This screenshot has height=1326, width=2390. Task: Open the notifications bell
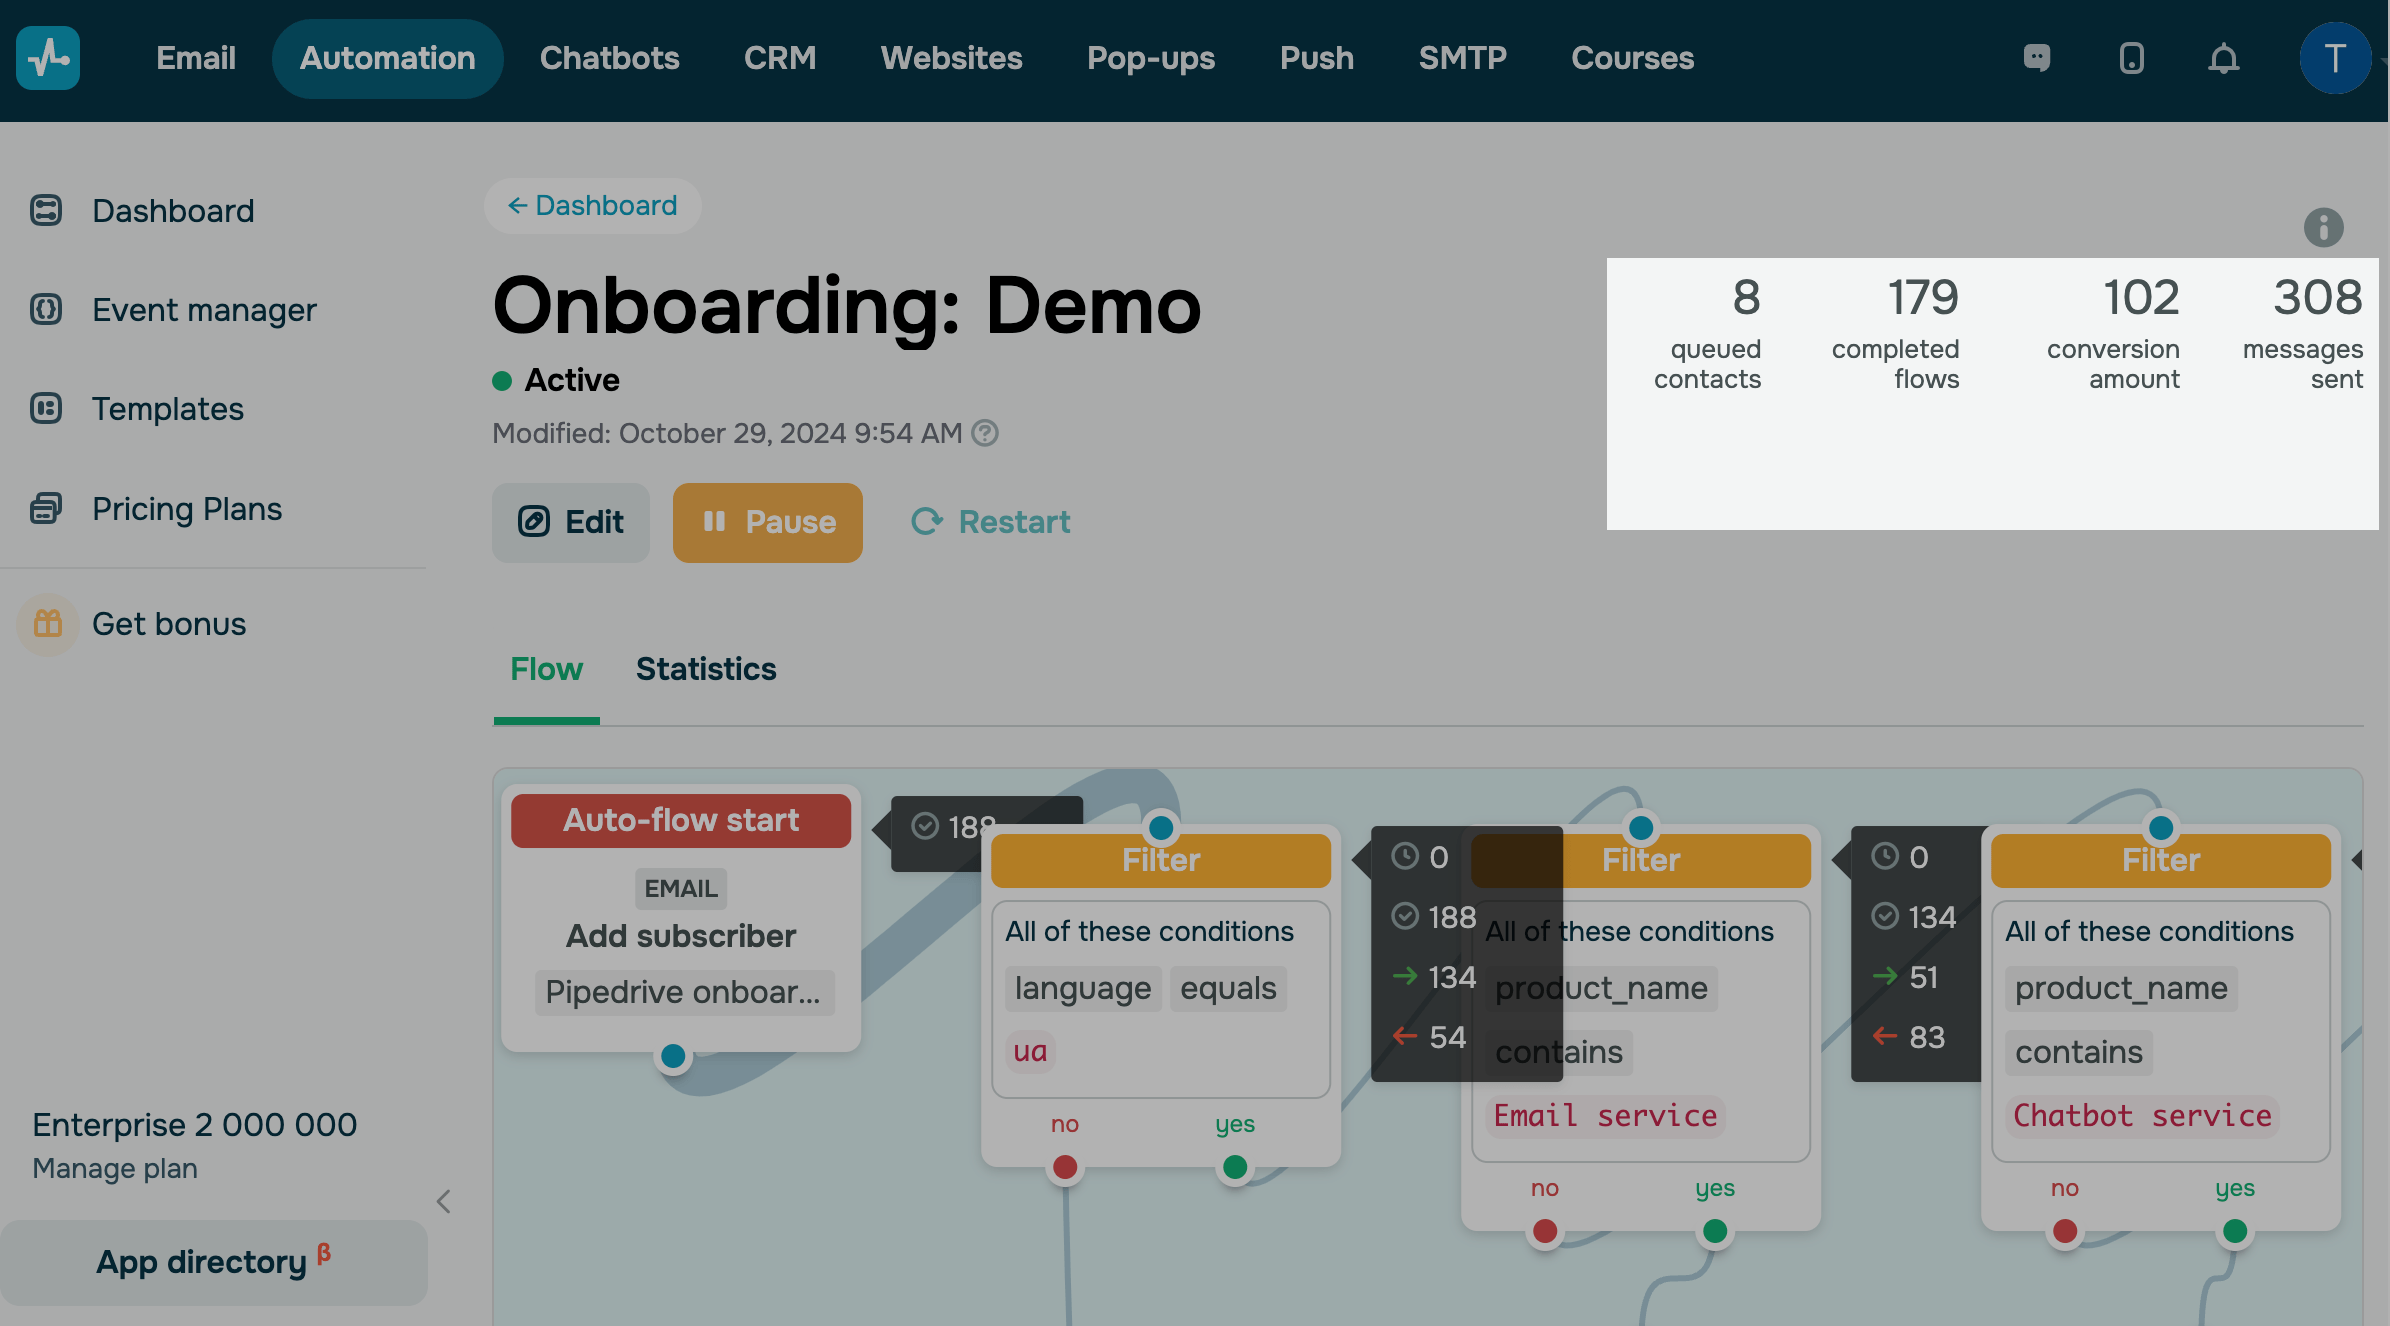[2224, 58]
